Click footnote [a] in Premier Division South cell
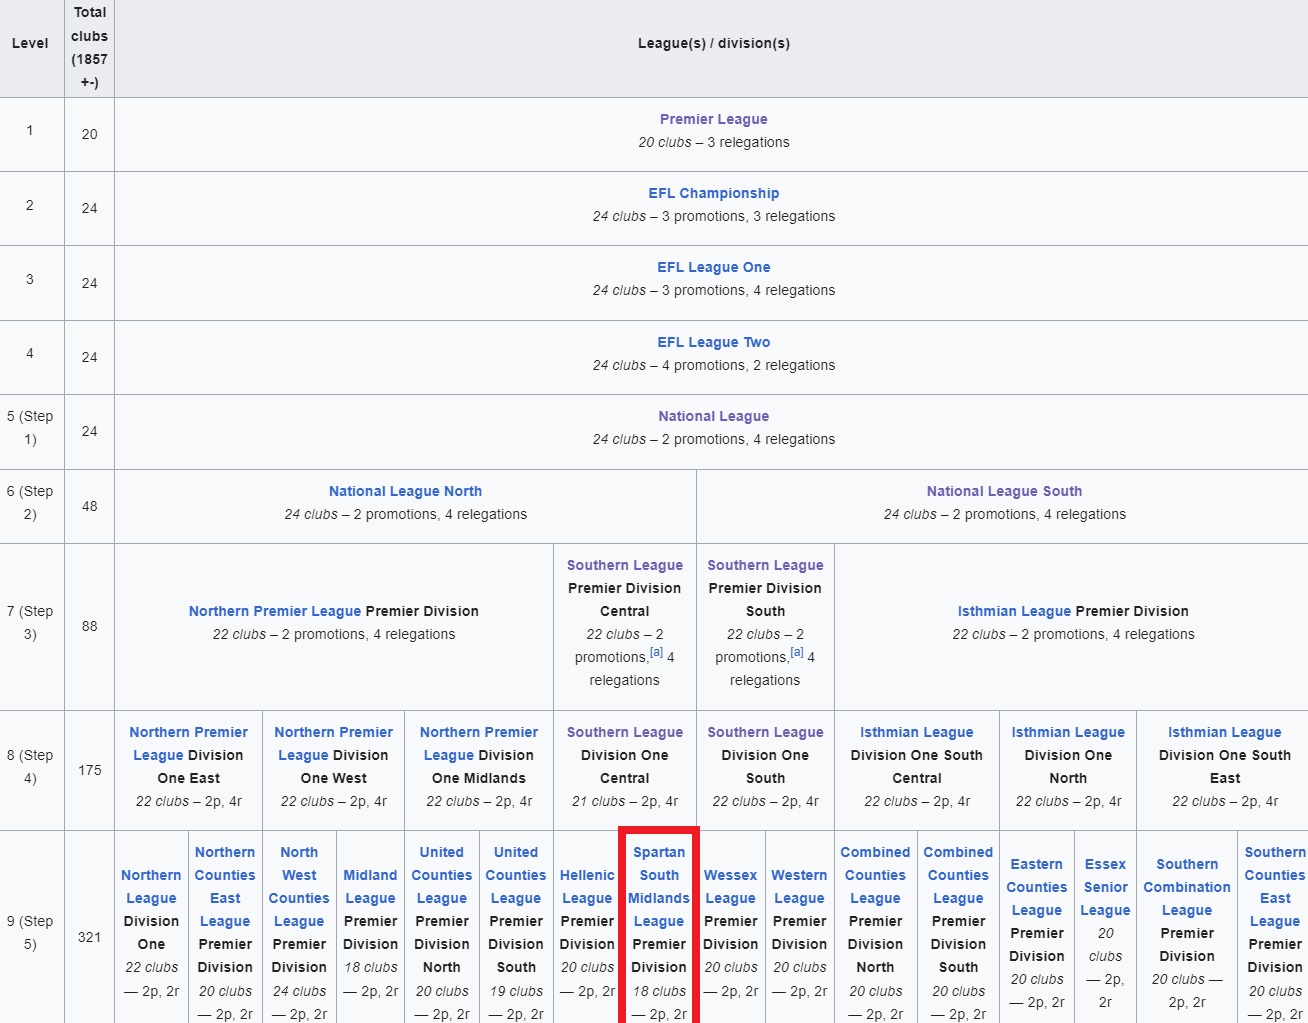Image resolution: width=1308 pixels, height=1023 pixels. point(797,652)
